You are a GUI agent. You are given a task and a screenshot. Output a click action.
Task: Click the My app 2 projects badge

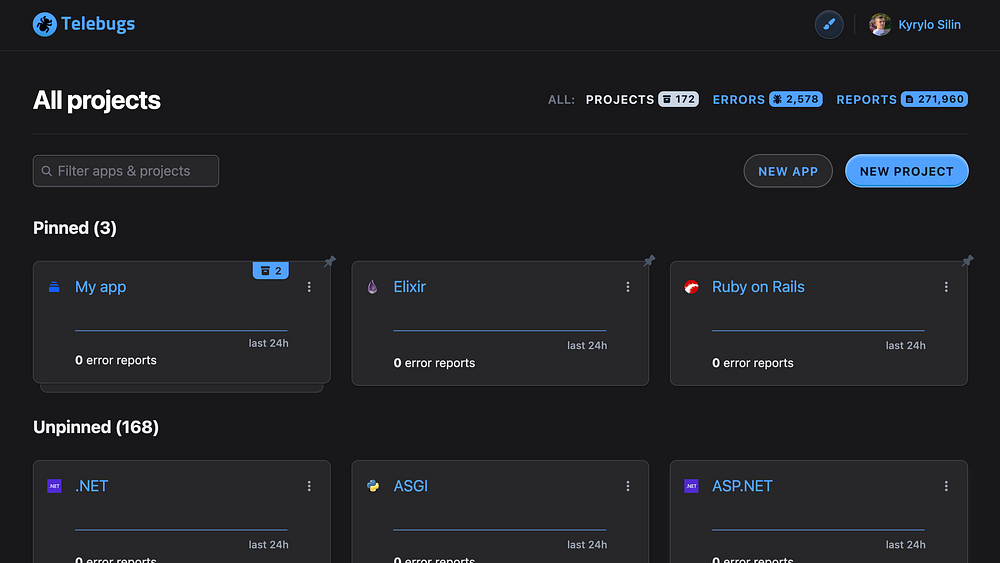point(271,271)
